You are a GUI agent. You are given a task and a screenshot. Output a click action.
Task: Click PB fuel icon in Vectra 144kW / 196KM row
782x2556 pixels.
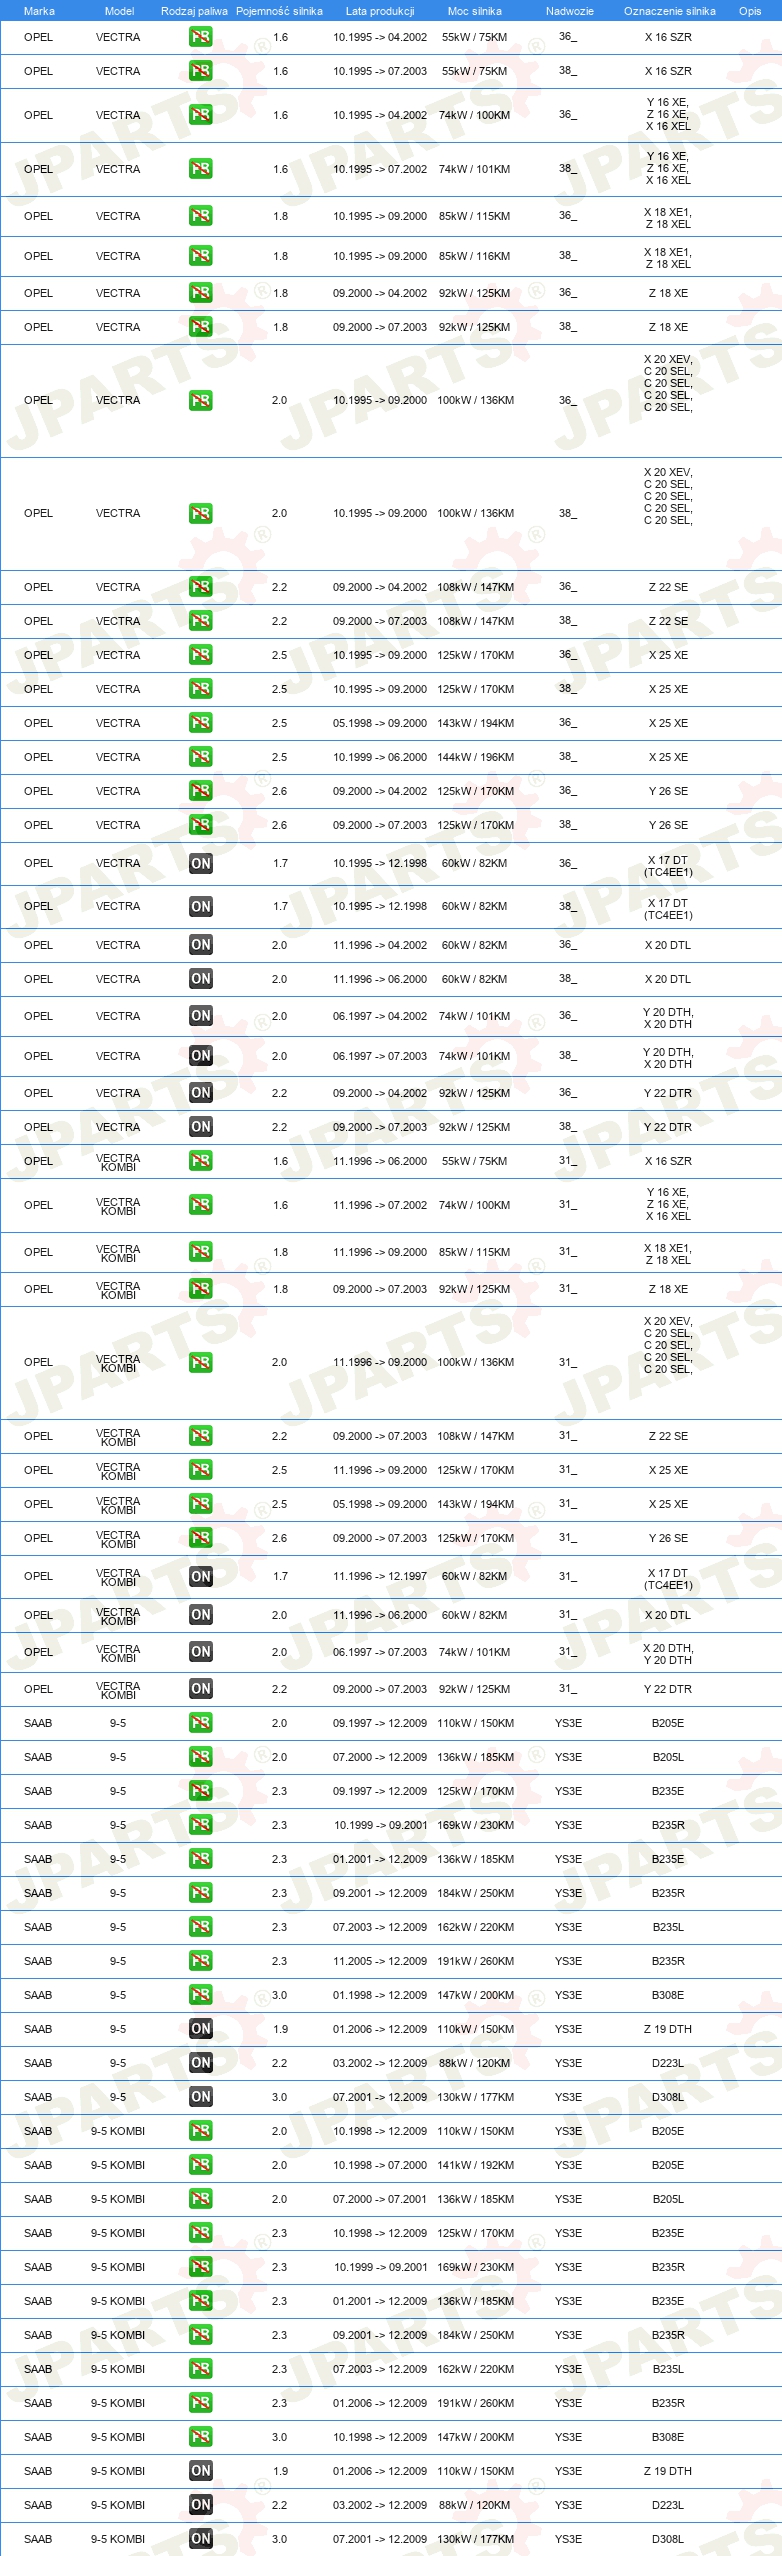click(200, 757)
